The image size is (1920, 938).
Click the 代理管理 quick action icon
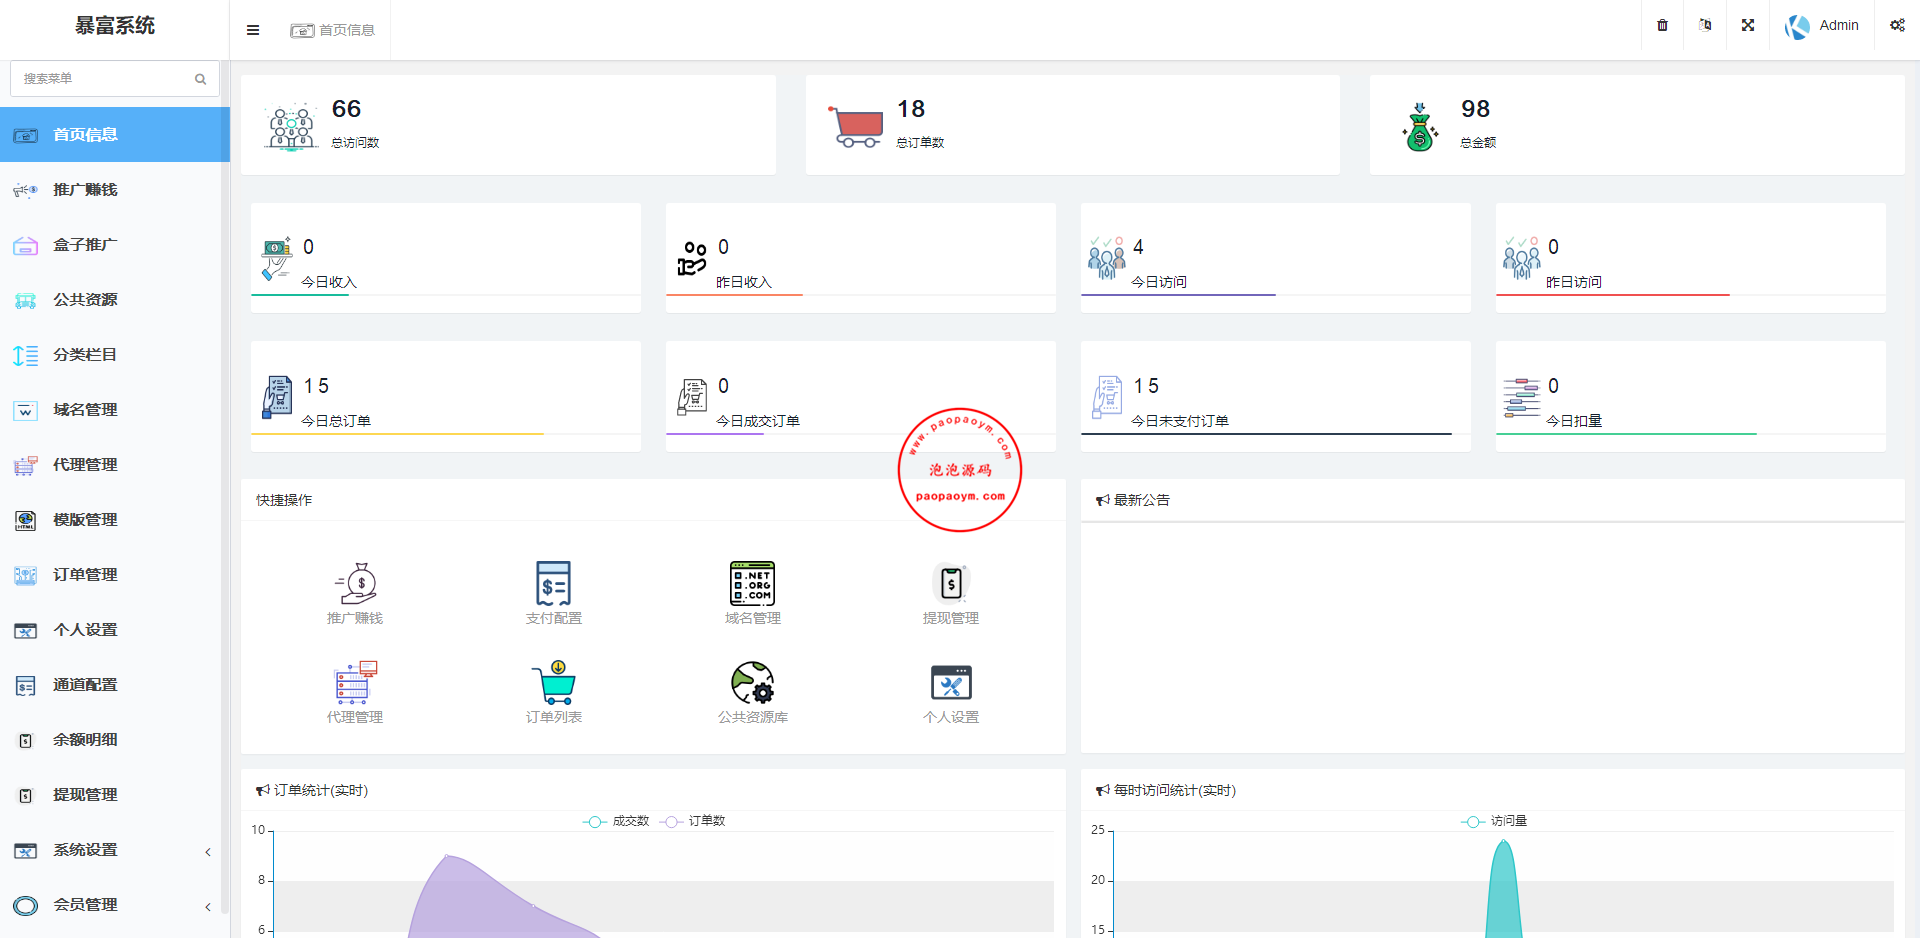click(x=355, y=683)
